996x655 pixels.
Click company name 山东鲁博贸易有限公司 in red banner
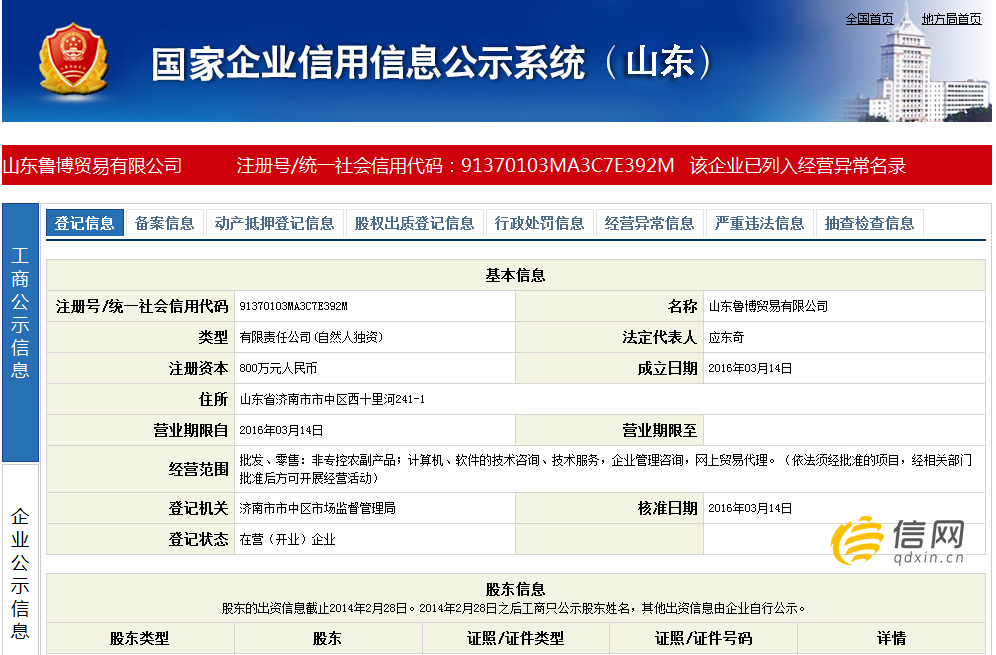(x=93, y=166)
